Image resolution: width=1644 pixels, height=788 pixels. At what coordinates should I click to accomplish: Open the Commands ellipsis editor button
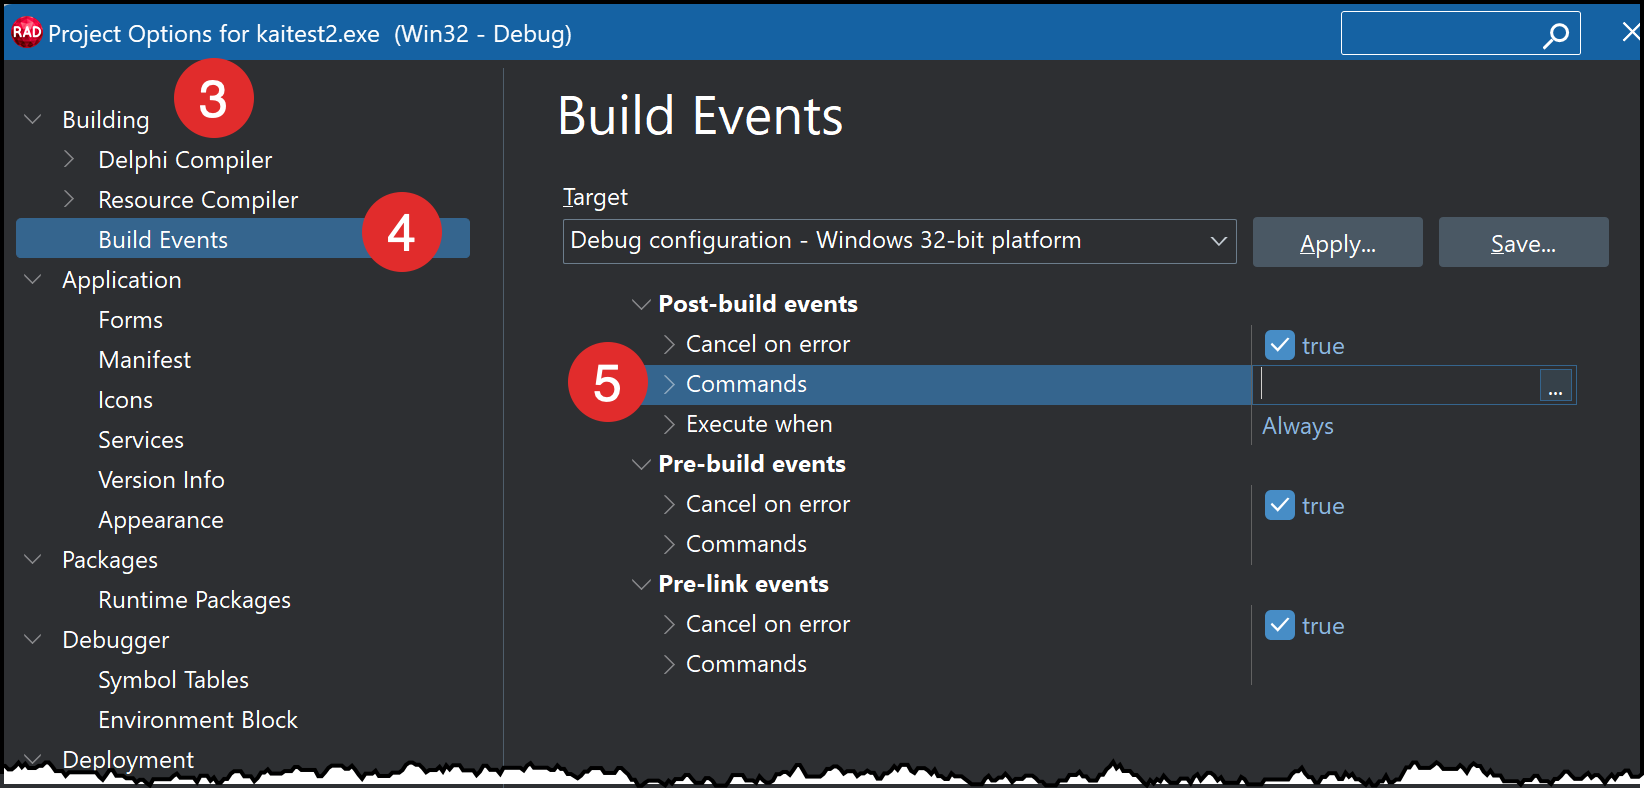pyautogui.click(x=1555, y=385)
